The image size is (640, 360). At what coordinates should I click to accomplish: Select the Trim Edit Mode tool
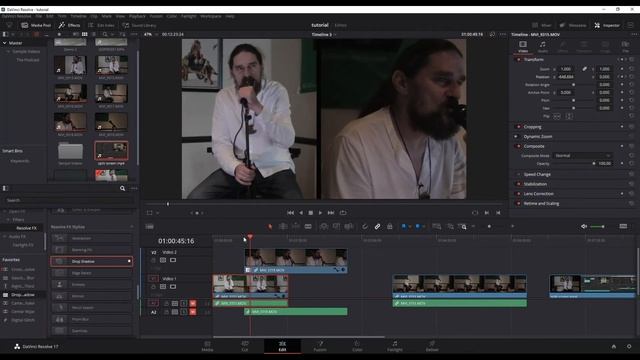coord(282,227)
